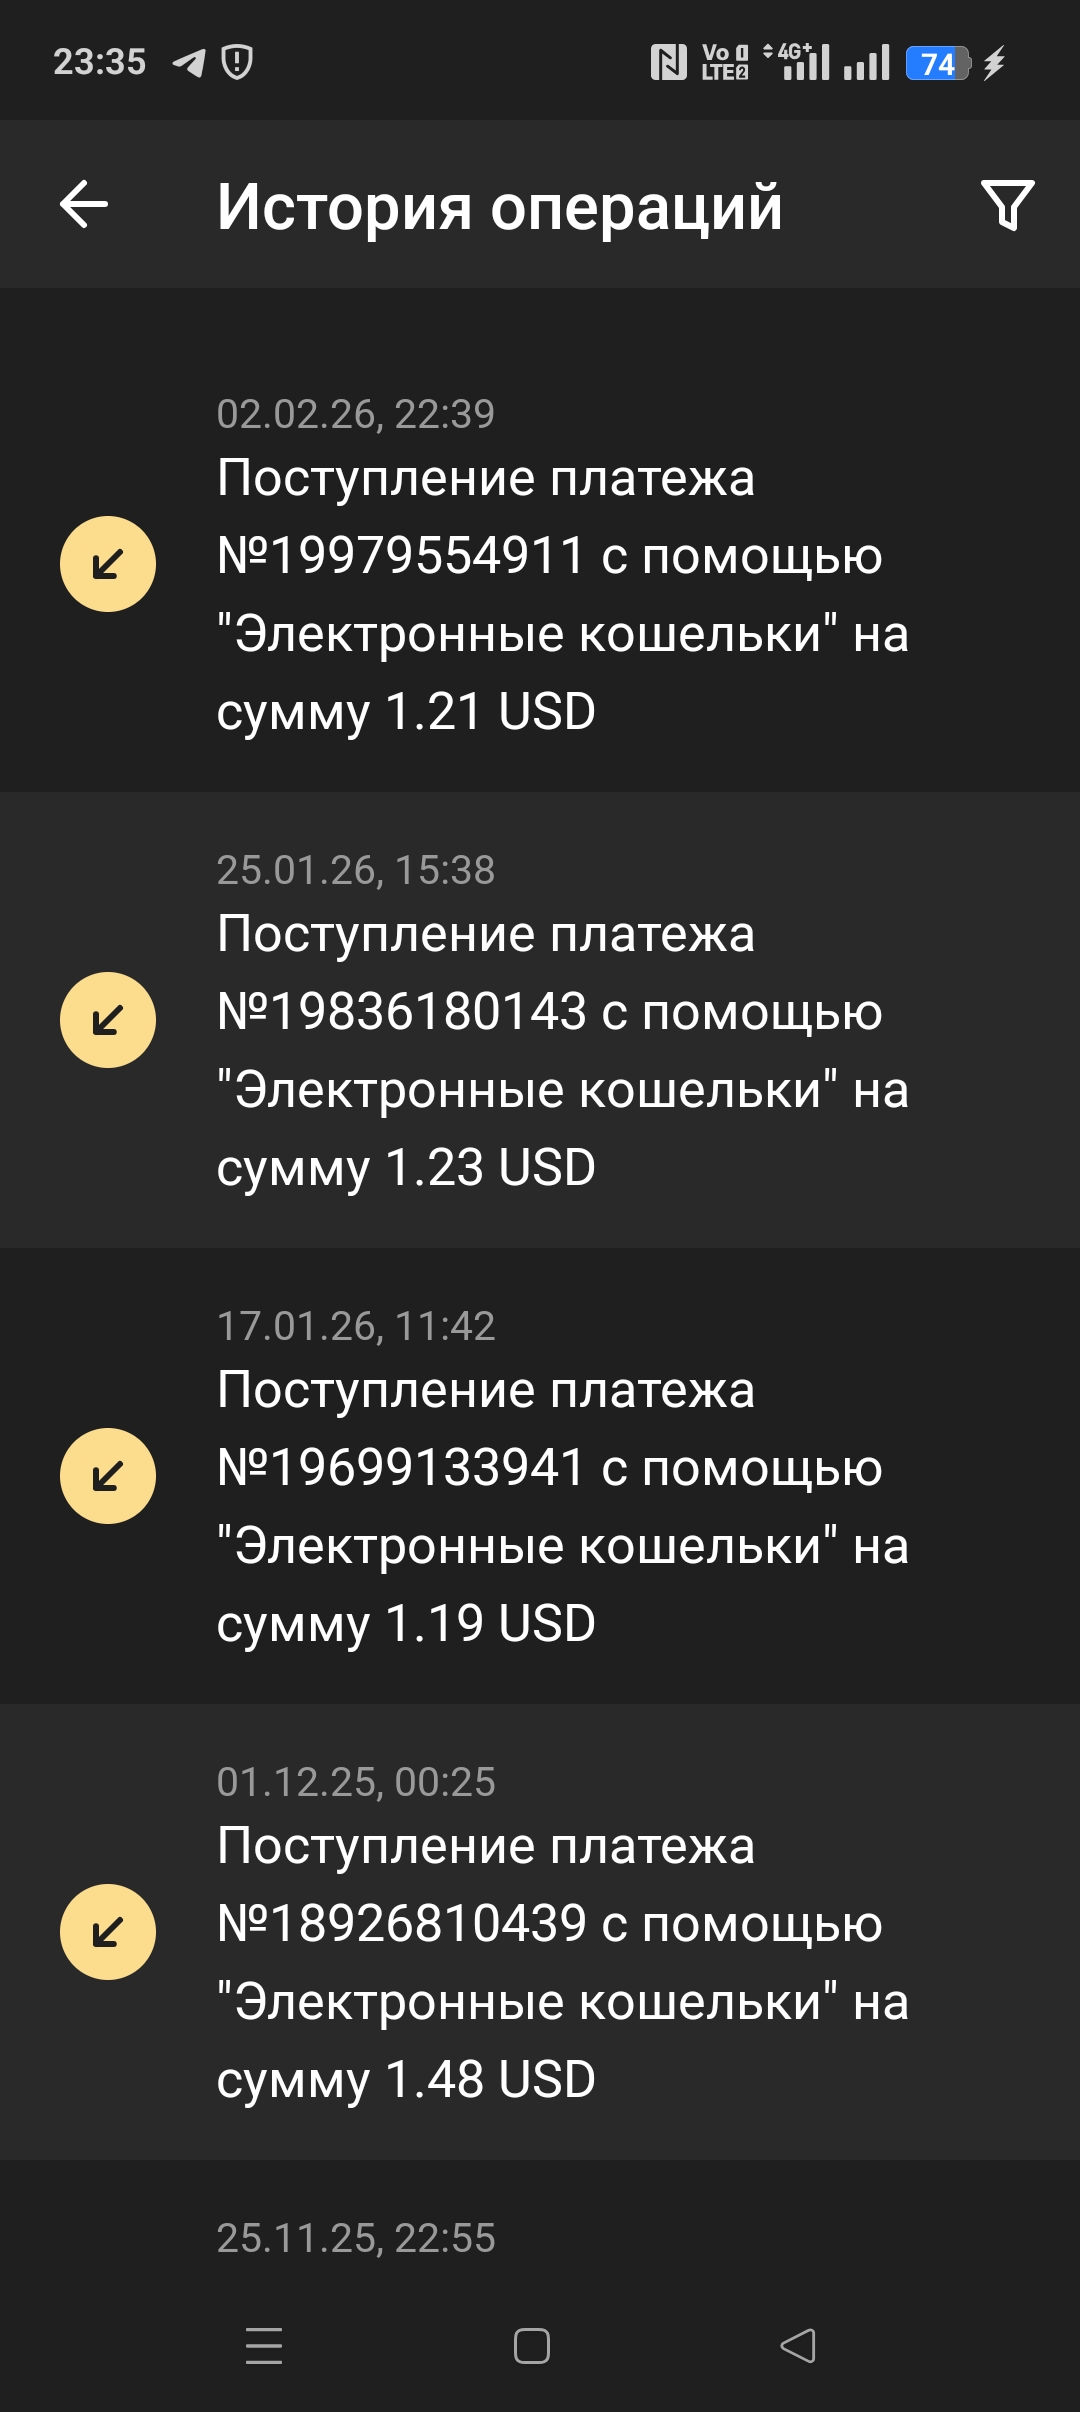
Task: Tap incoming arrow icon for payment №19979554911
Action: (x=108, y=564)
